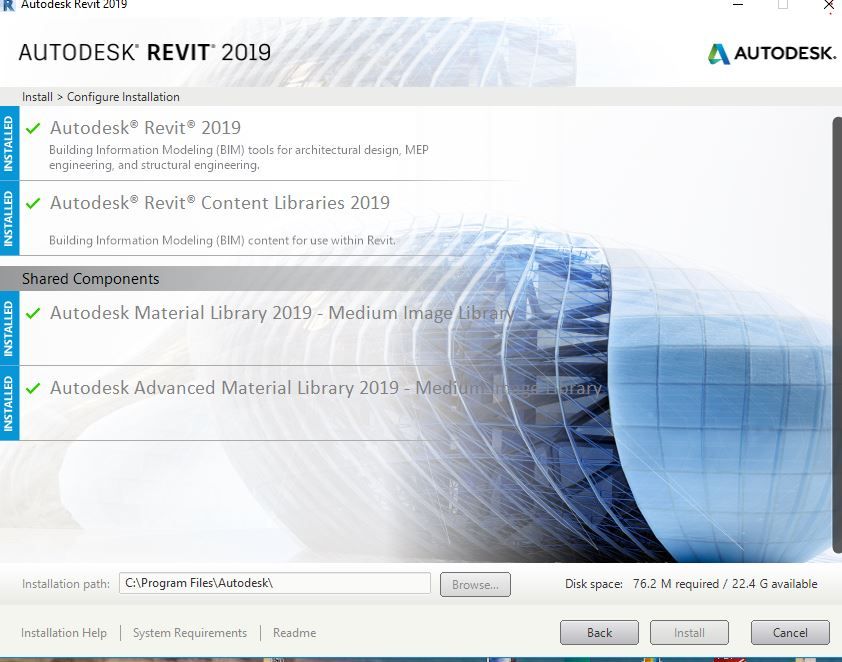Click INSTALLED tab beside Advanced Material Library
This screenshot has width=842, height=662.
tap(9, 403)
